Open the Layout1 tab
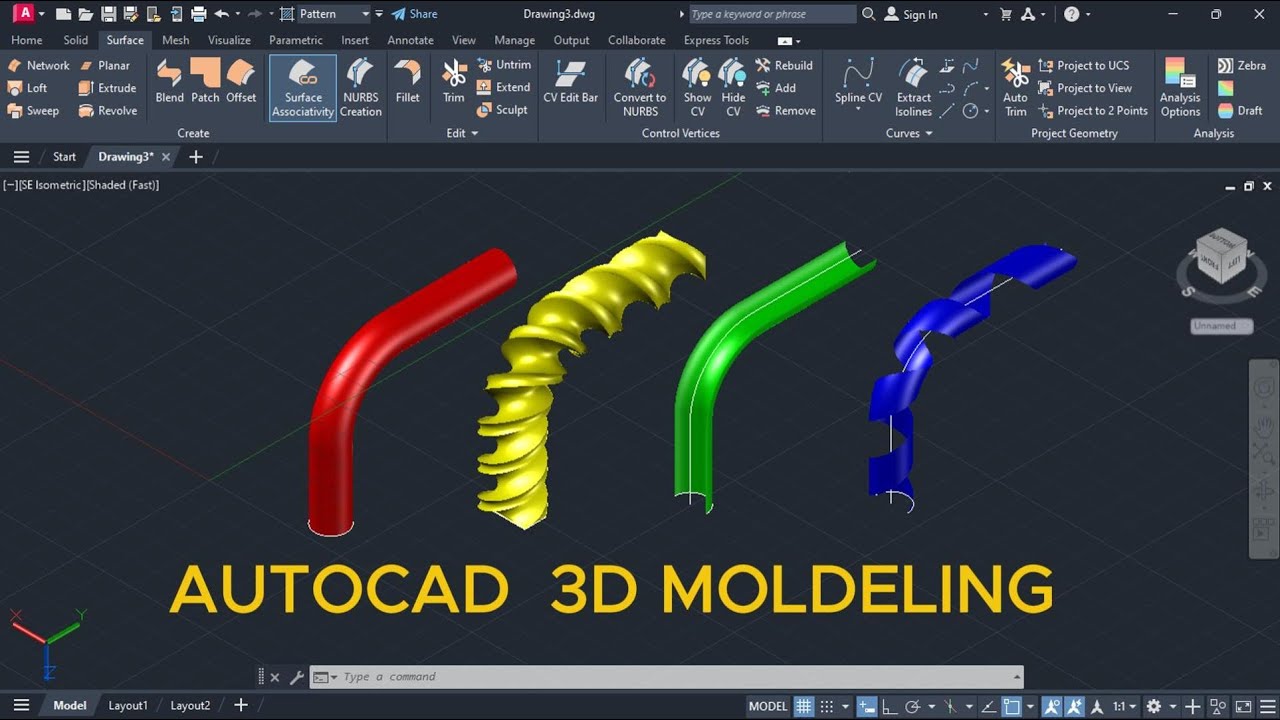1280x720 pixels. [x=128, y=705]
